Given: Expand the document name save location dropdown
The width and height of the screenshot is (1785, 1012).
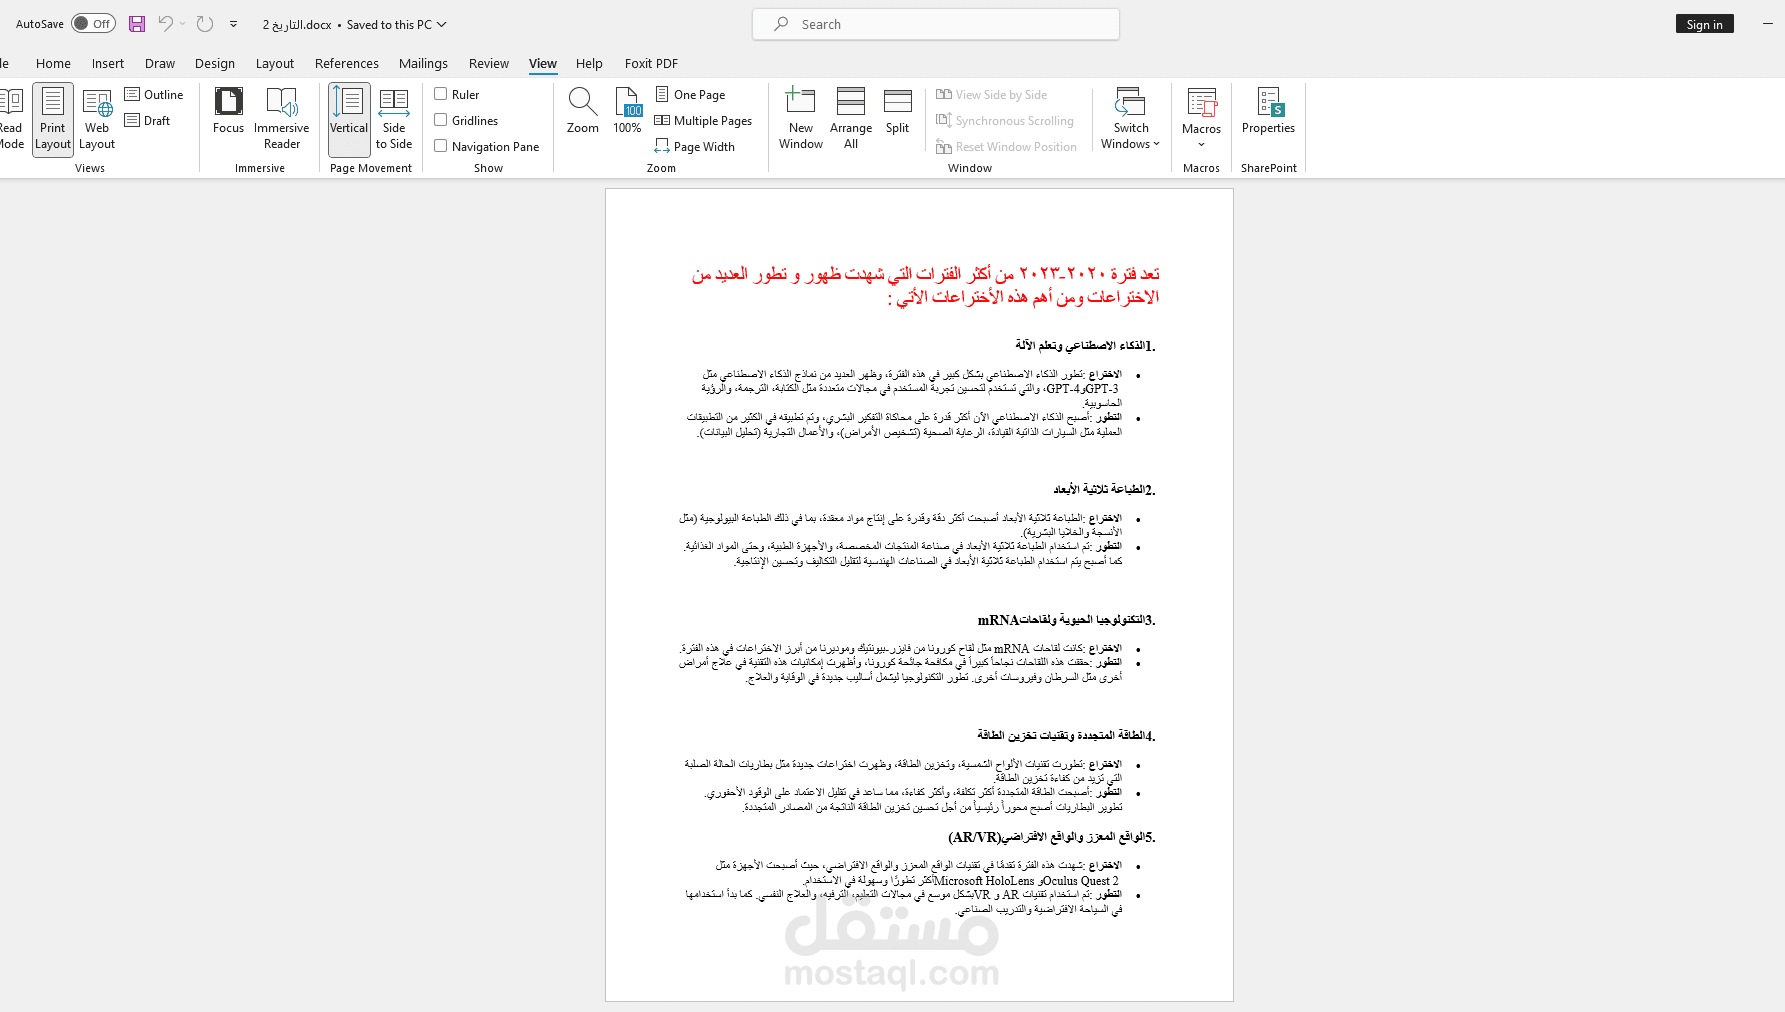Looking at the screenshot, I should pyautogui.click(x=442, y=24).
